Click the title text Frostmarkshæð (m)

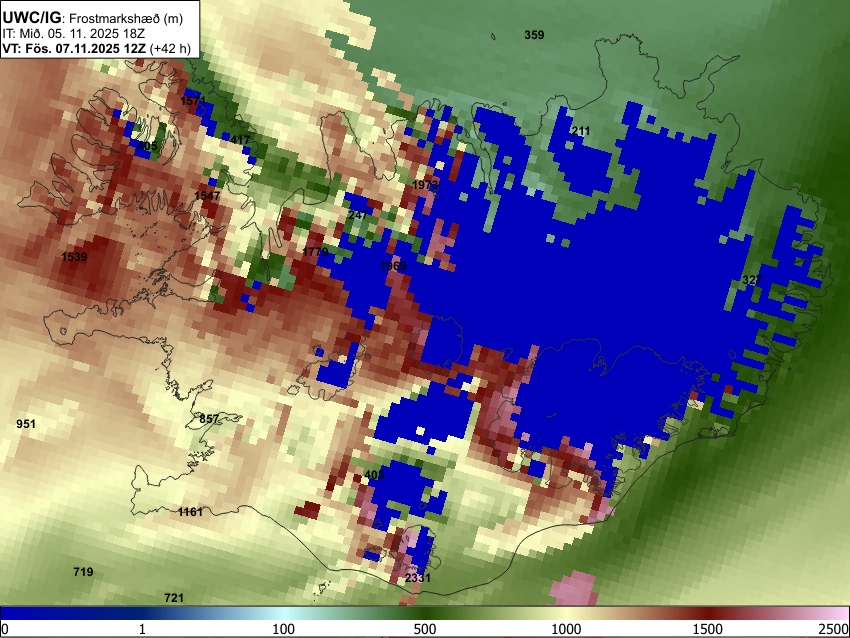[126, 18]
